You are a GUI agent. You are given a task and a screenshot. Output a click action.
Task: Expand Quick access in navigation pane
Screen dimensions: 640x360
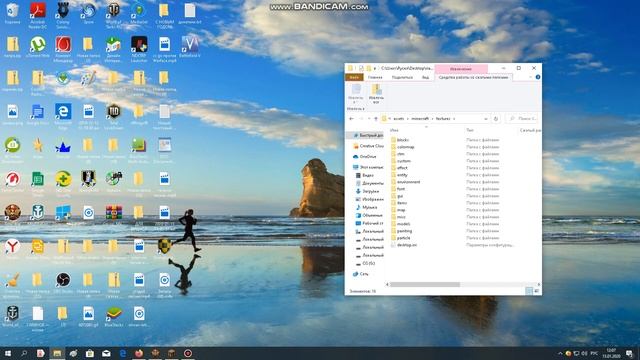368,135
